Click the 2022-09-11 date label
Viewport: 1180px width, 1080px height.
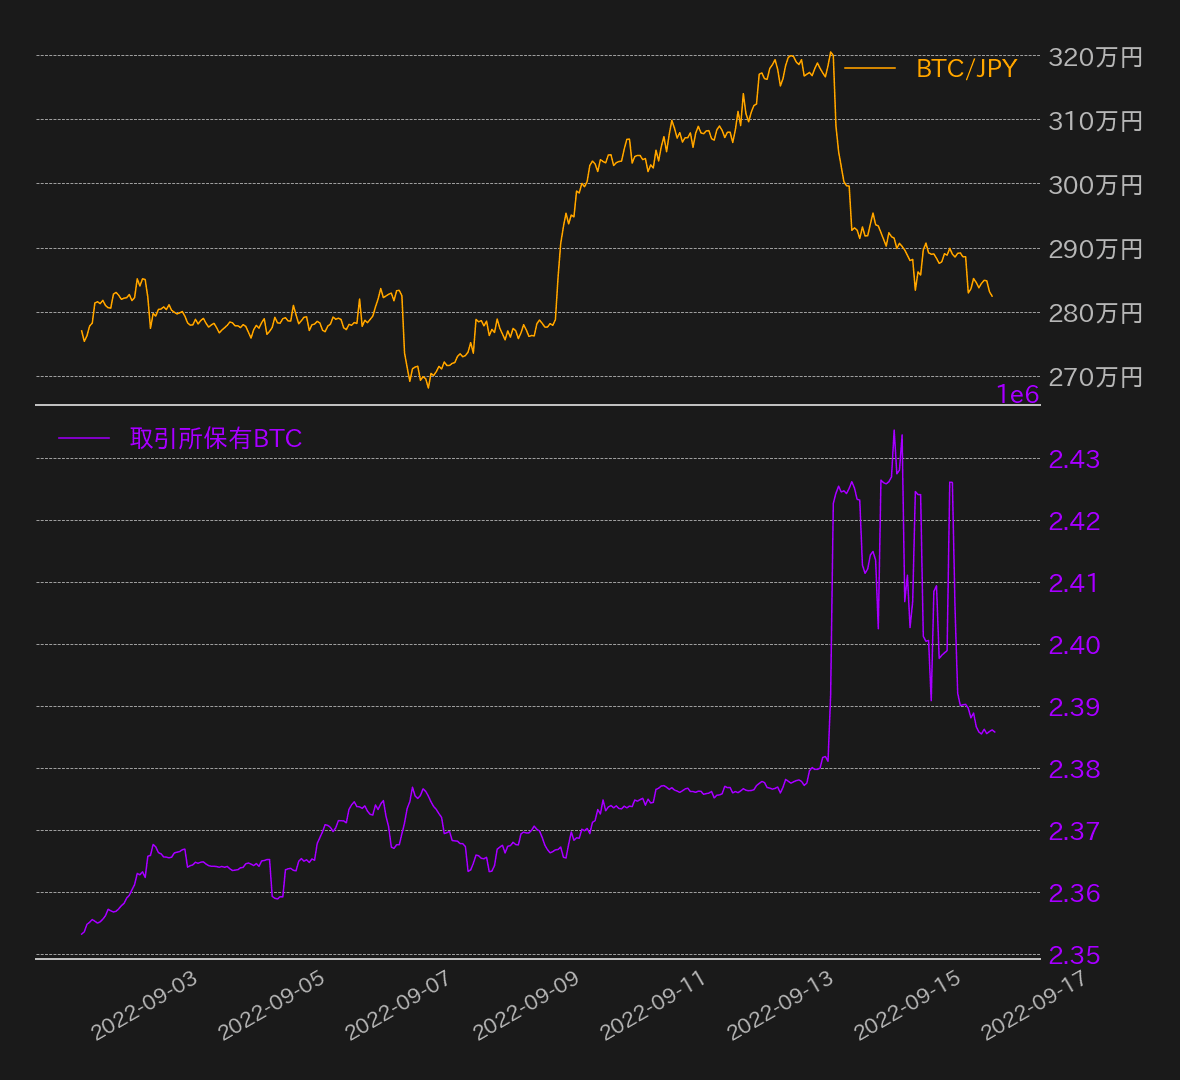[x=654, y=1005]
